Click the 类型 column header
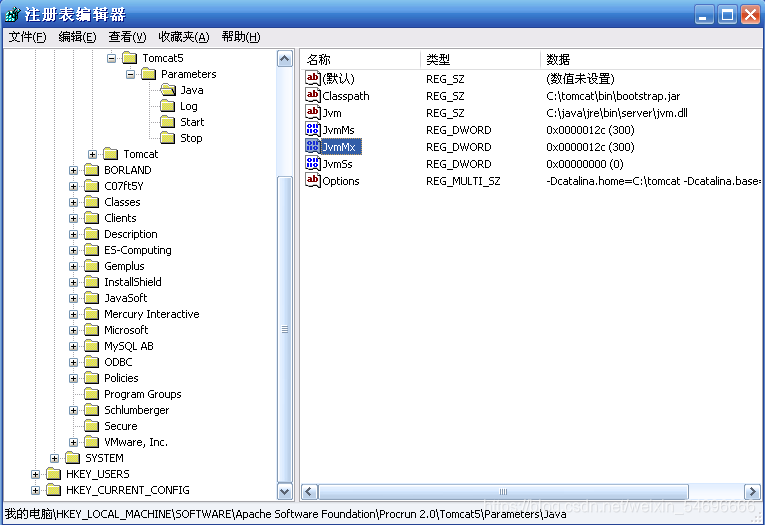Viewport: 765px width, 525px height. pos(480,60)
